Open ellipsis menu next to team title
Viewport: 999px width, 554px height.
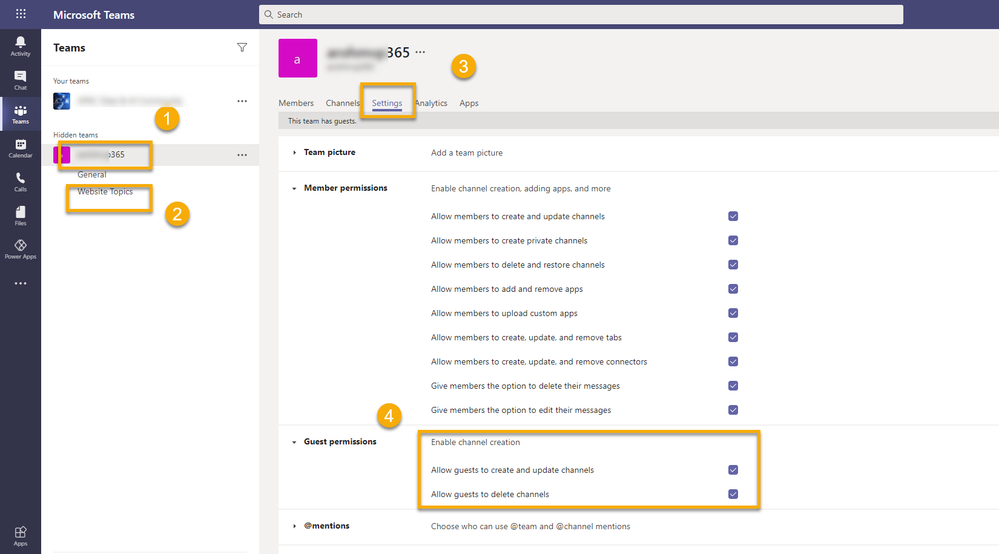(420, 52)
